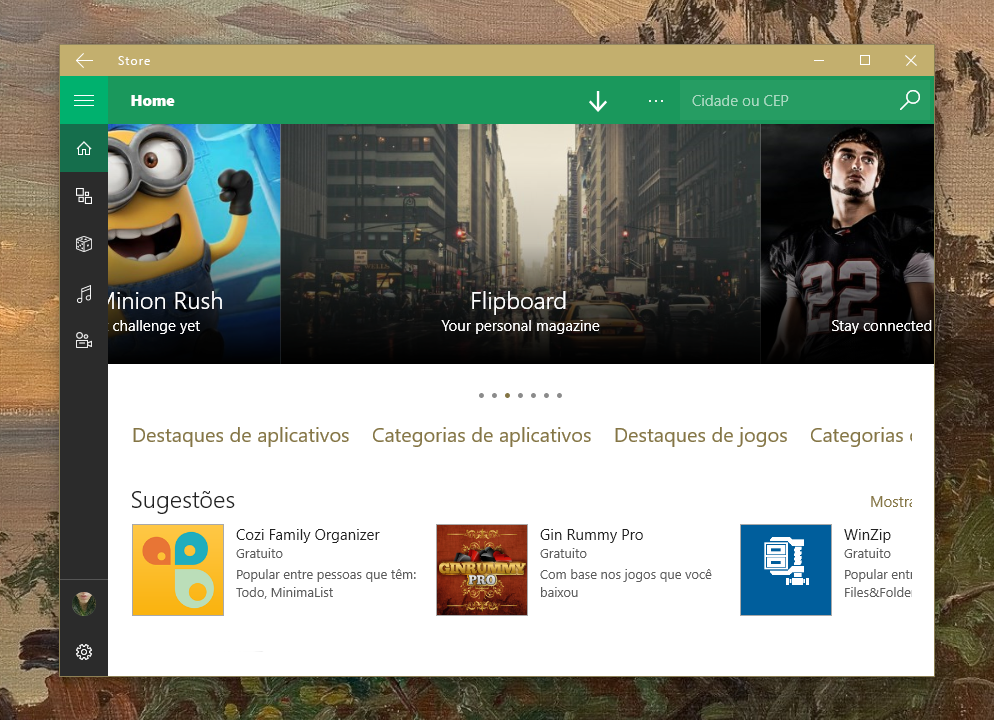Select the last carousel page dot
Image resolution: width=994 pixels, height=720 pixels.
click(559, 395)
